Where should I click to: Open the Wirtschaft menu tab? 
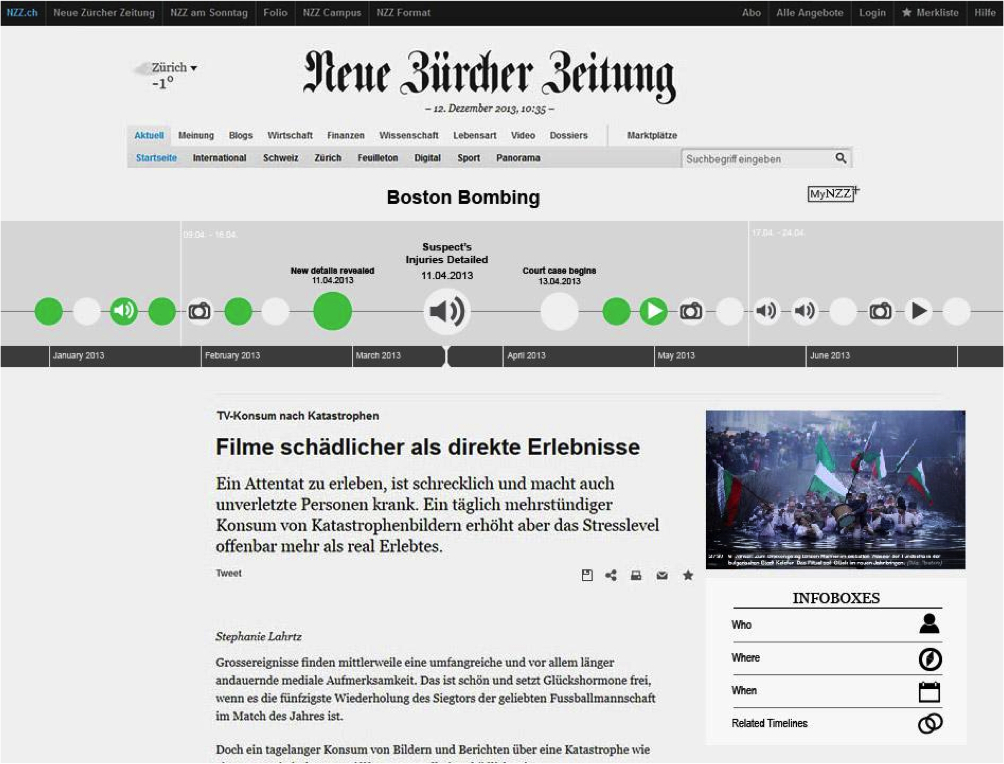pyautogui.click(x=290, y=136)
